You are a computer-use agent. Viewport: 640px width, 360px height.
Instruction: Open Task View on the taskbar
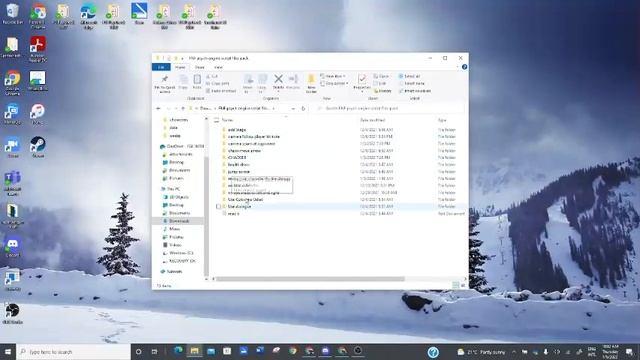(154, 351)
